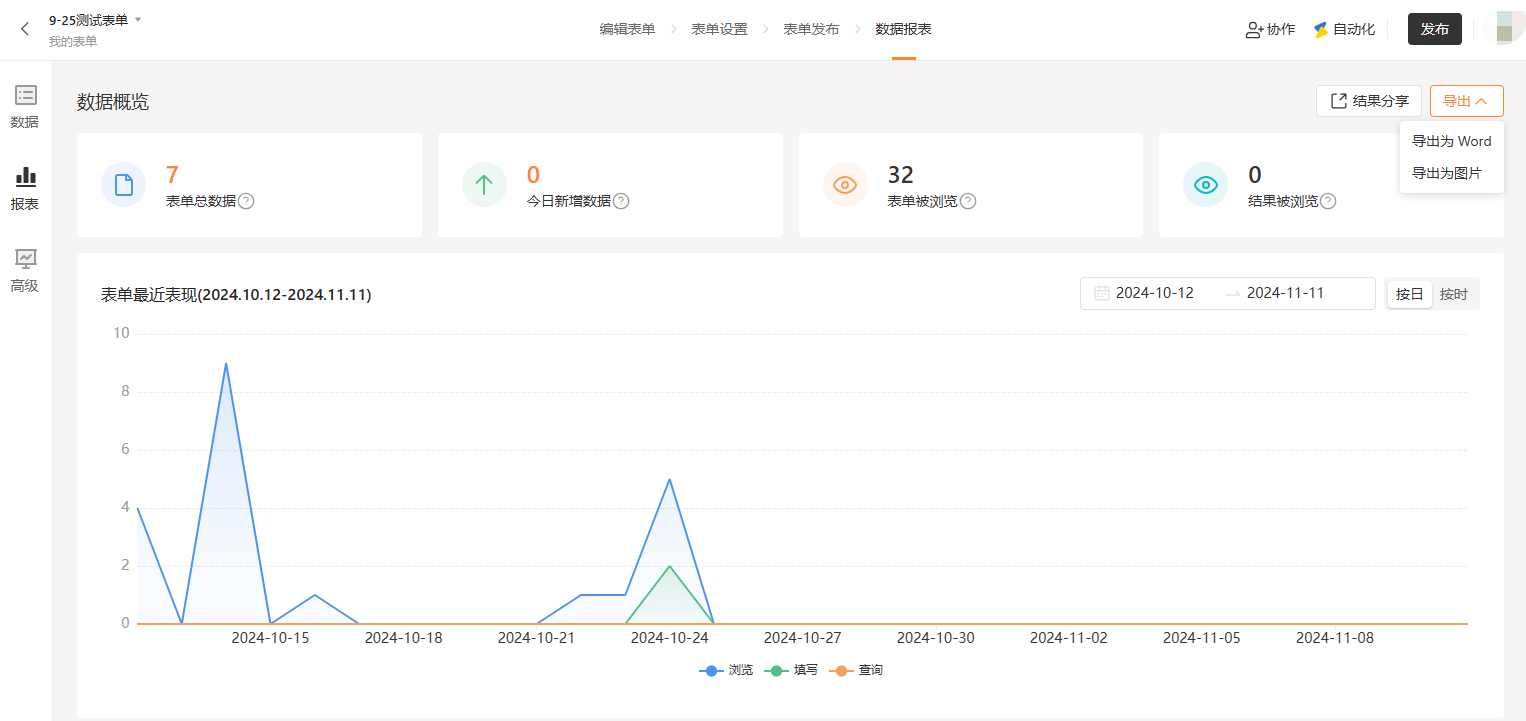Click the share icon in 结果分享

(1338, 100)
